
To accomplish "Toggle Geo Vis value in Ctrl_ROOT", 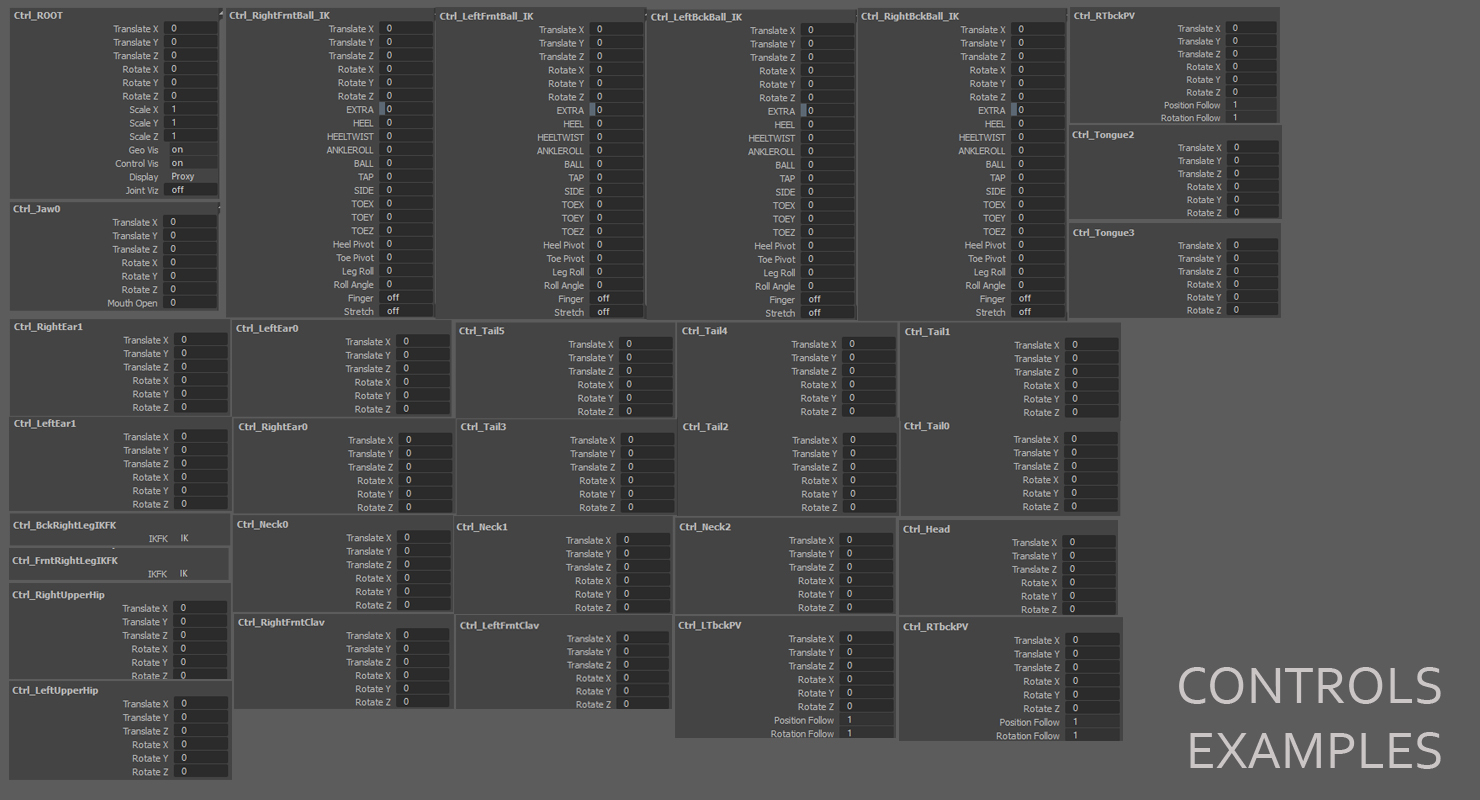I will (x=192, y=150).
